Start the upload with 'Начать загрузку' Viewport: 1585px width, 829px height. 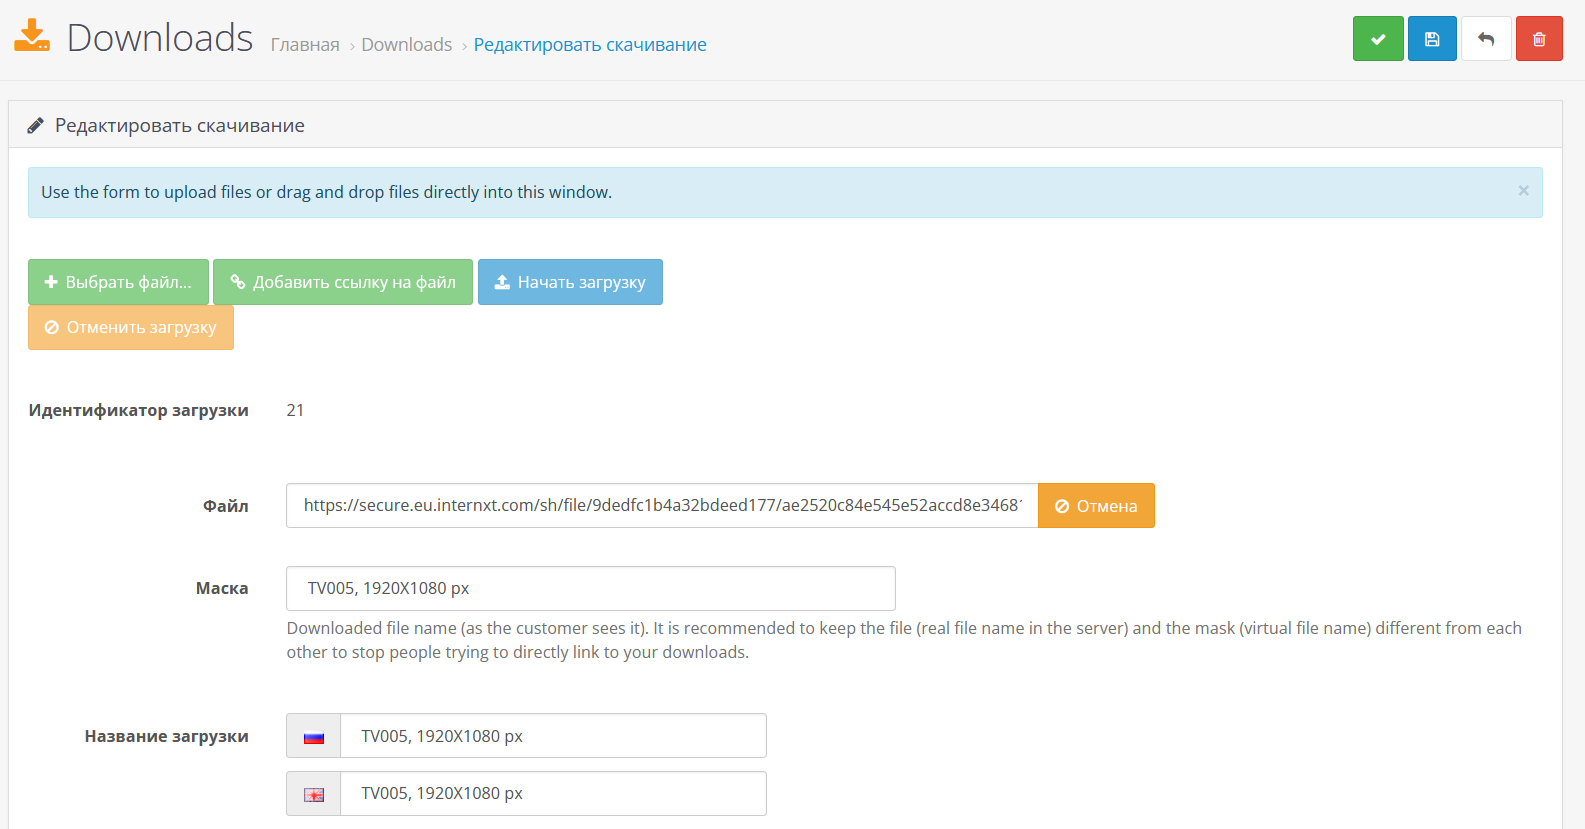tap(570, 282)
